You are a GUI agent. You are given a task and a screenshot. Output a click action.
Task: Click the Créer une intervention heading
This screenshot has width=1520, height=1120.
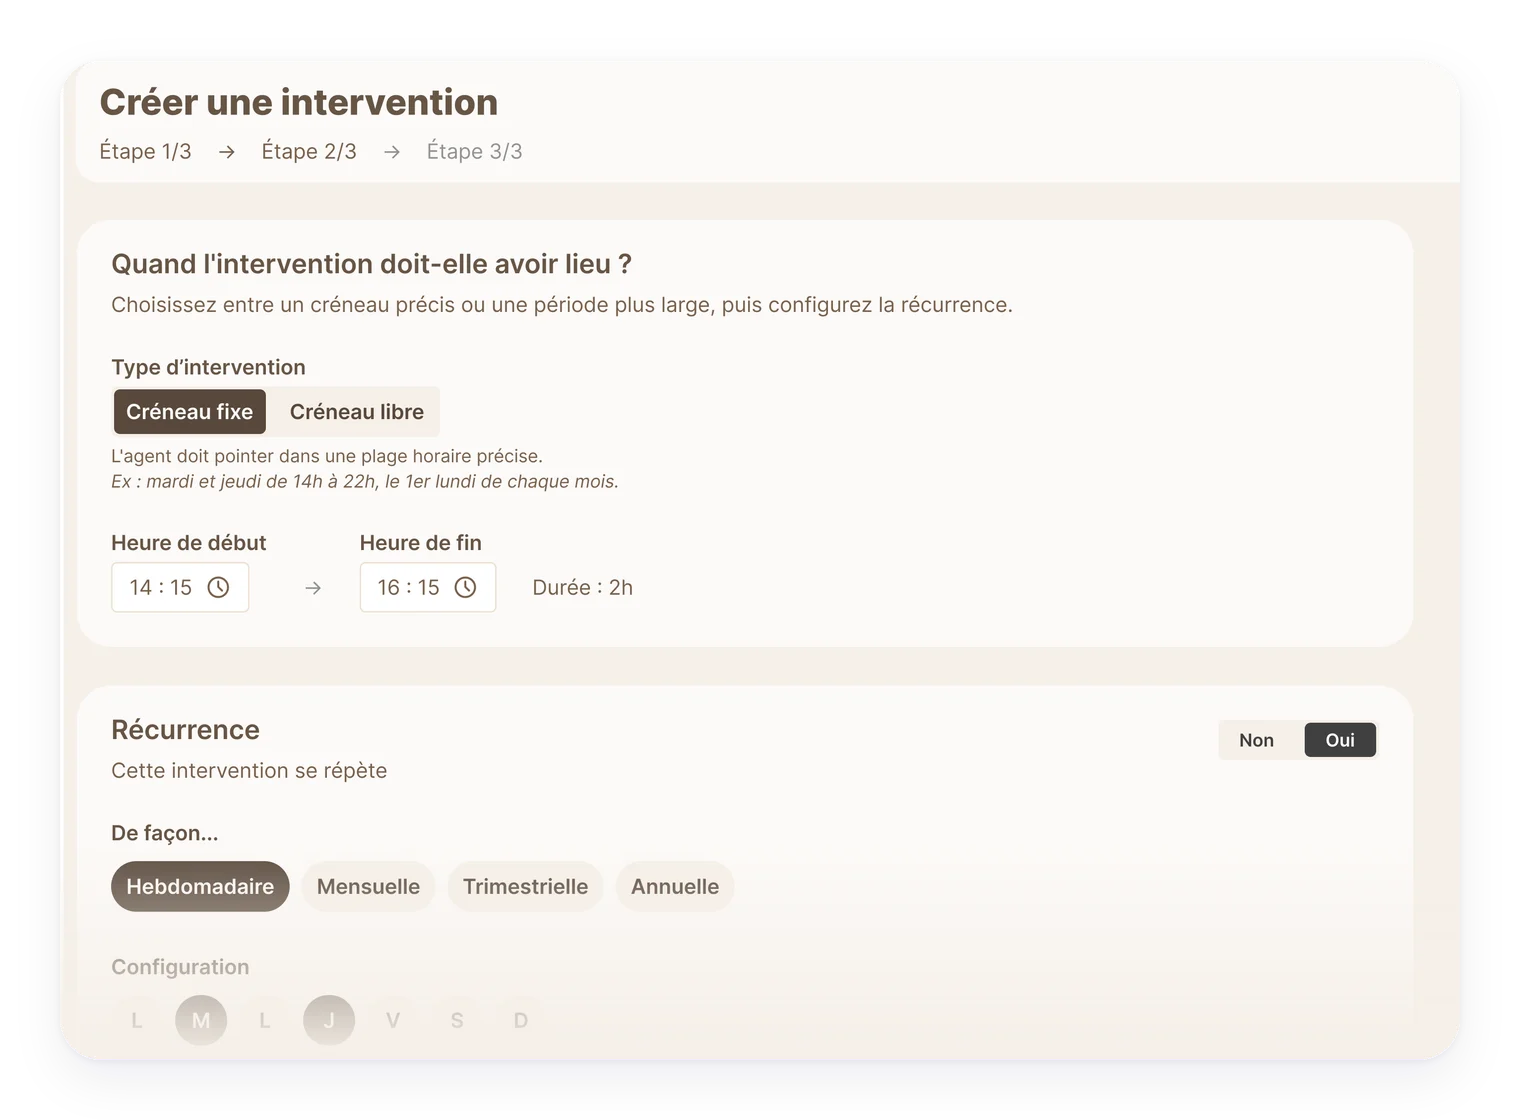tap(299, 102)
